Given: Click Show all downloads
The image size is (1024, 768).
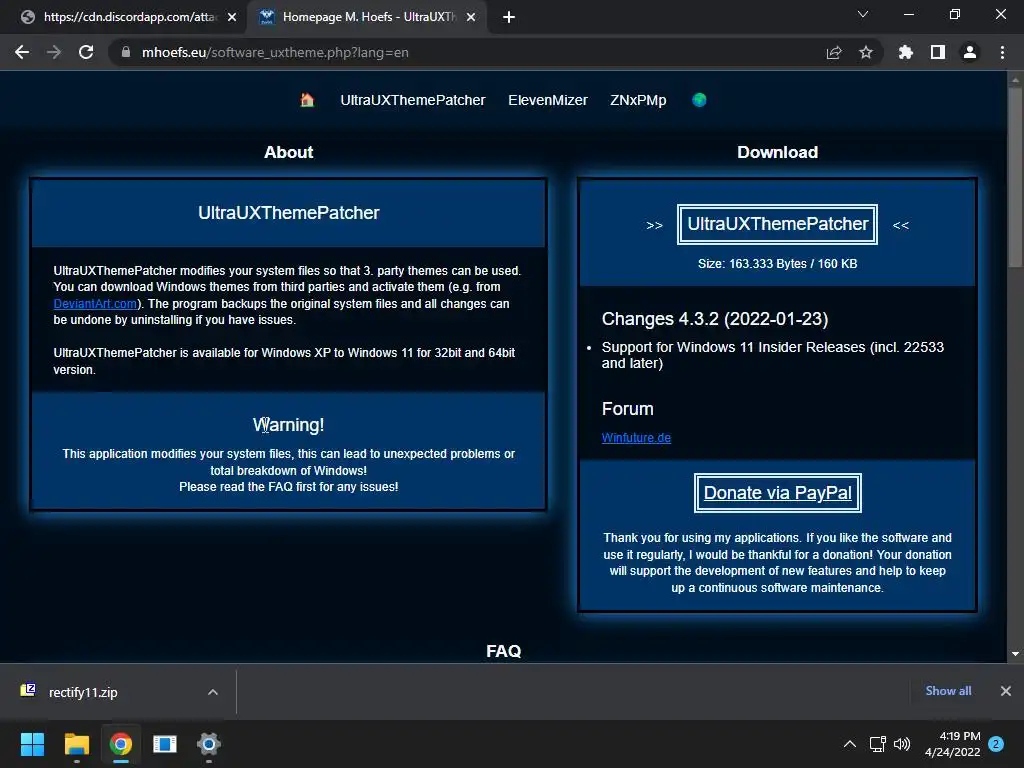Looking at the screenshot, I should (948, 691).
